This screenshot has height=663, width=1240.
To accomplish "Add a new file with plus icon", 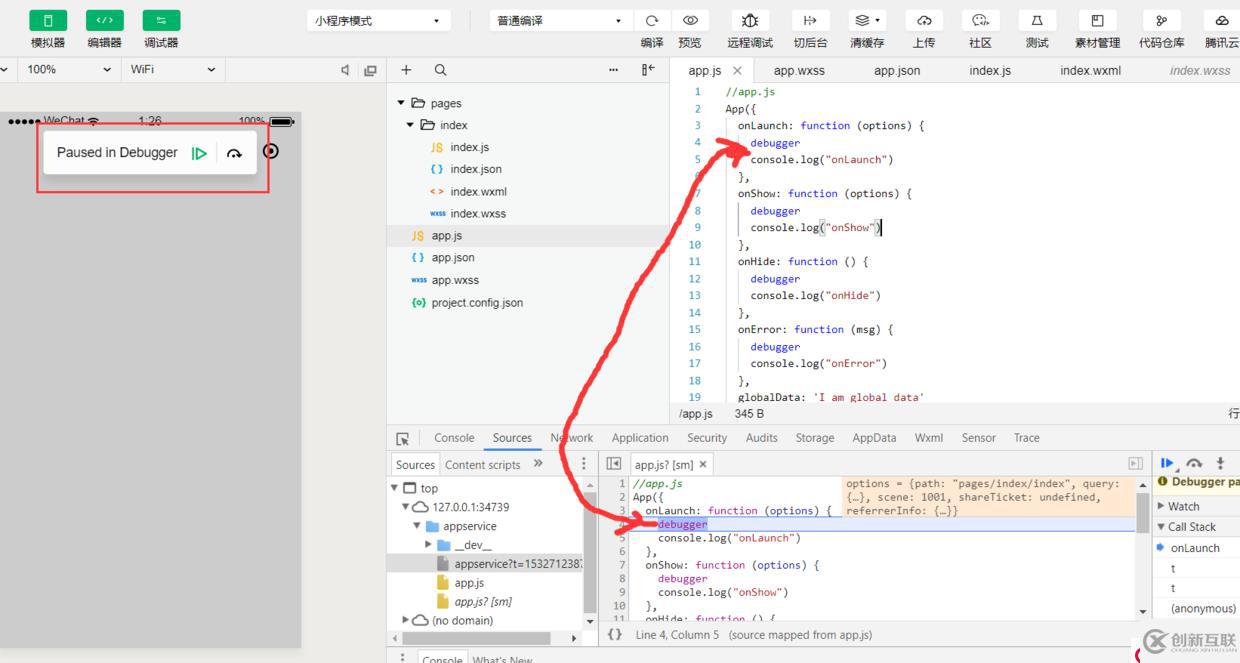I will (406, 70).
